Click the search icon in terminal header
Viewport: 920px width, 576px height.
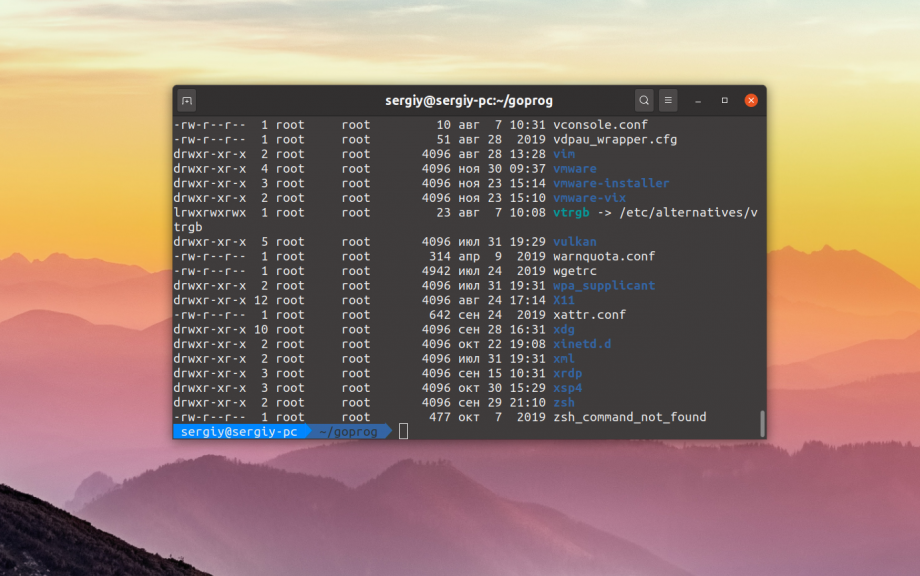644,100
